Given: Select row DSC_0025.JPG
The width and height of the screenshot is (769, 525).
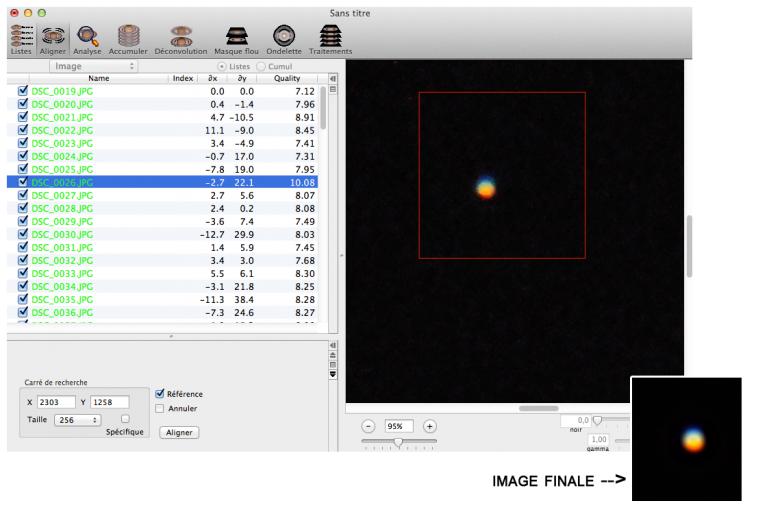Looking at the screenshot, I should 162,169.
